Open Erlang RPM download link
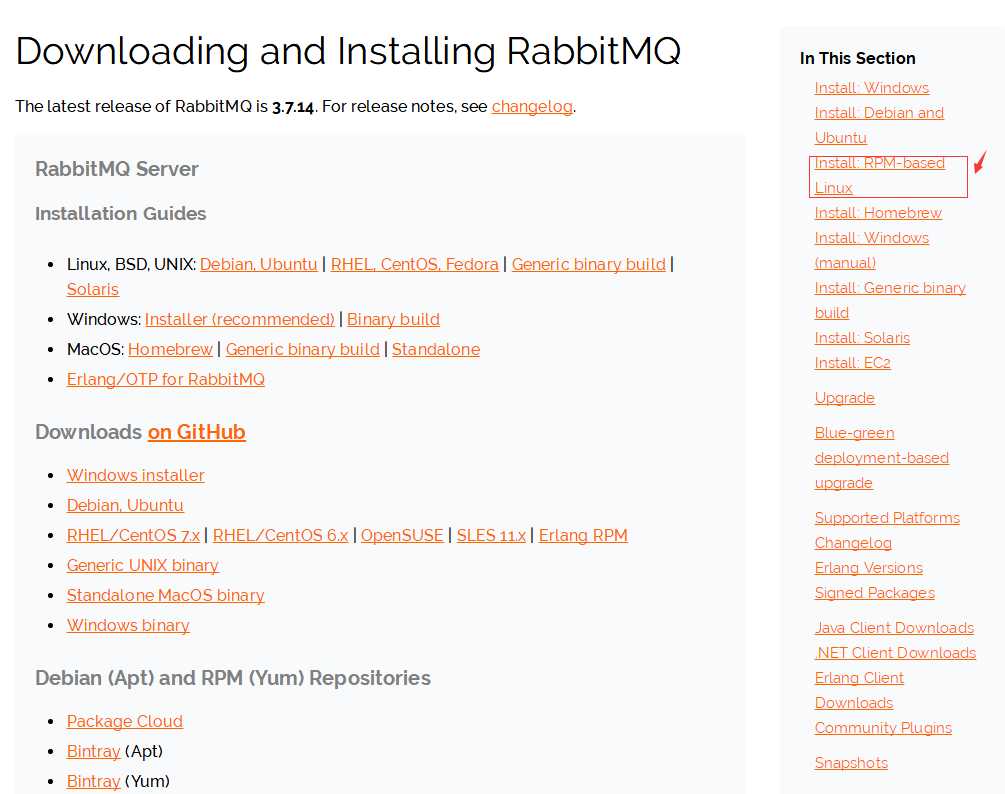1005x794 pixels. tap(583, 535)
